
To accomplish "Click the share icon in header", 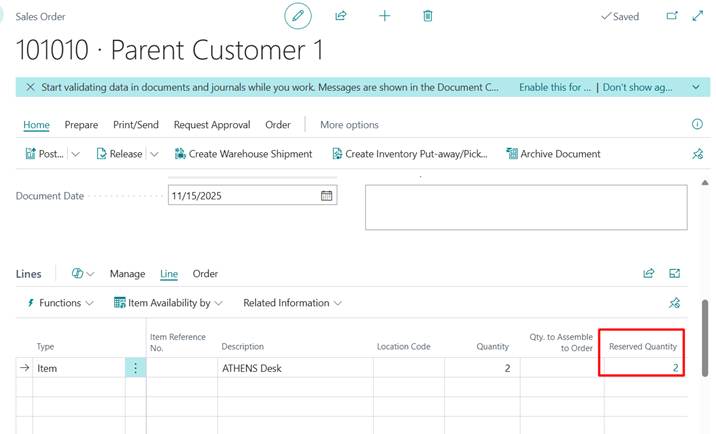I will (341, 16).
